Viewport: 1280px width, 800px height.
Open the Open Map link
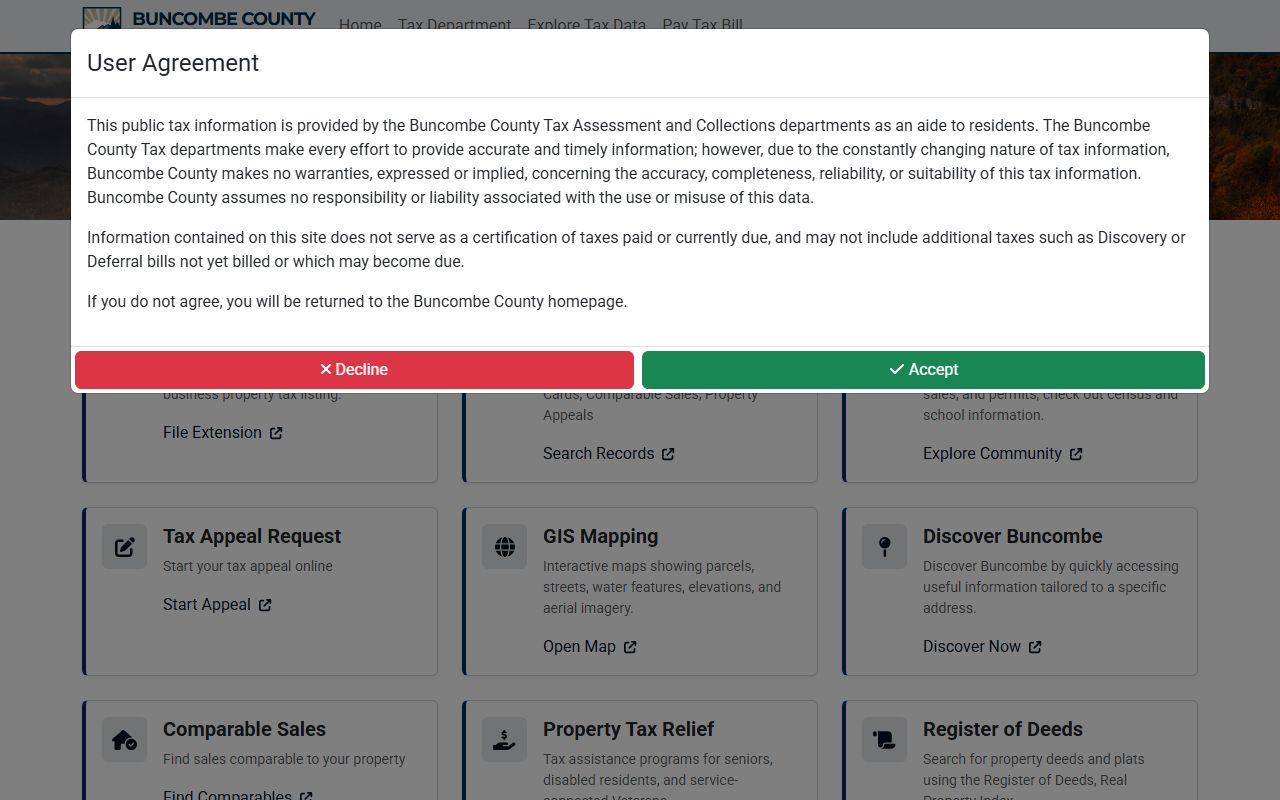tap(579, 646)
